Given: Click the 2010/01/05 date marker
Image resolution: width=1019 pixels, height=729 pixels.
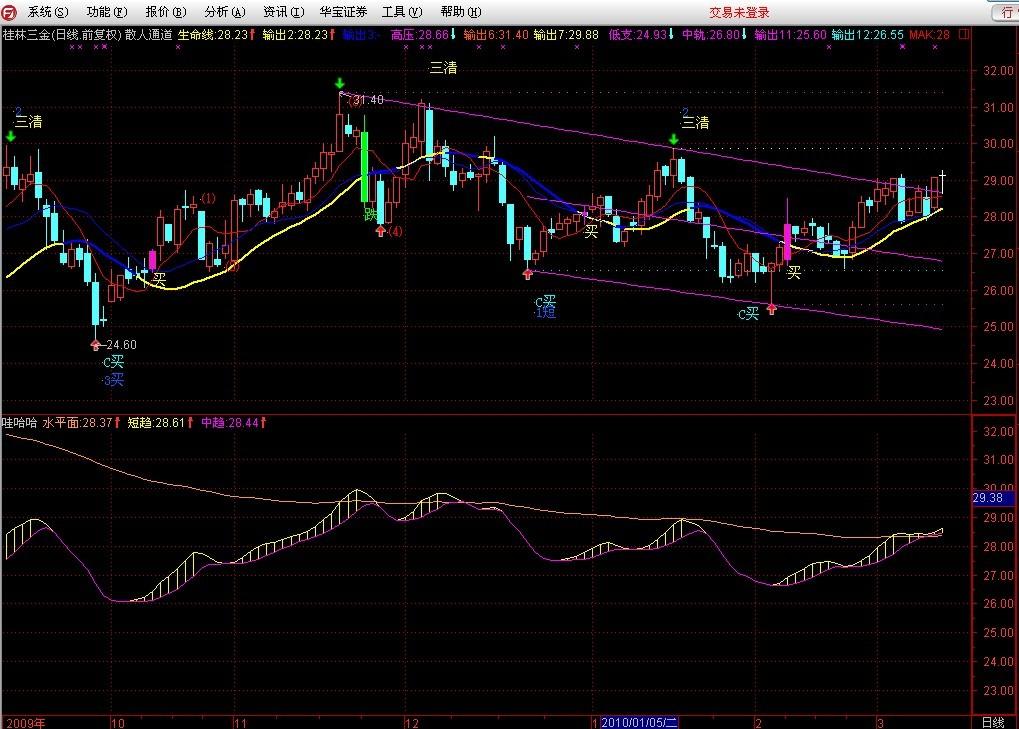Looking at the screenshot, I should pos(640,722).
